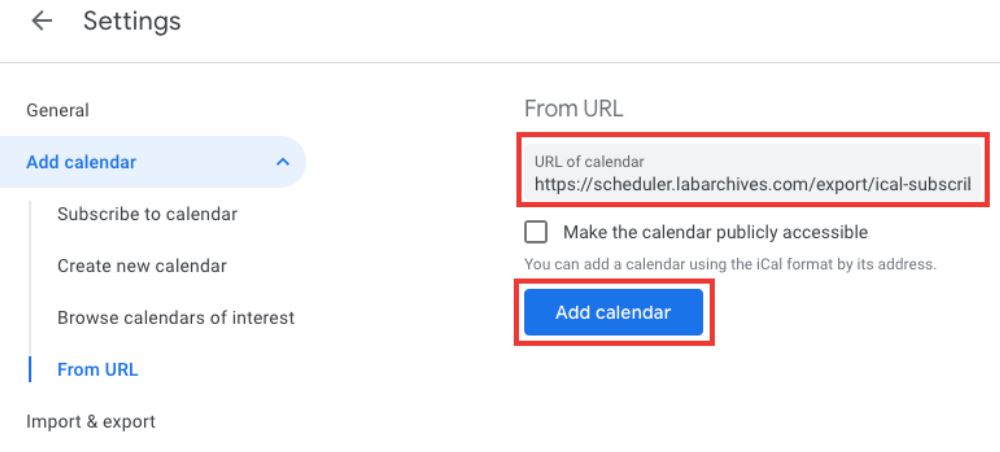The width and height of the screenshot is (1000, 452).
Task: Select Add calendar in the sidebar
Action: pyautogui.click(x=81, y=162)
